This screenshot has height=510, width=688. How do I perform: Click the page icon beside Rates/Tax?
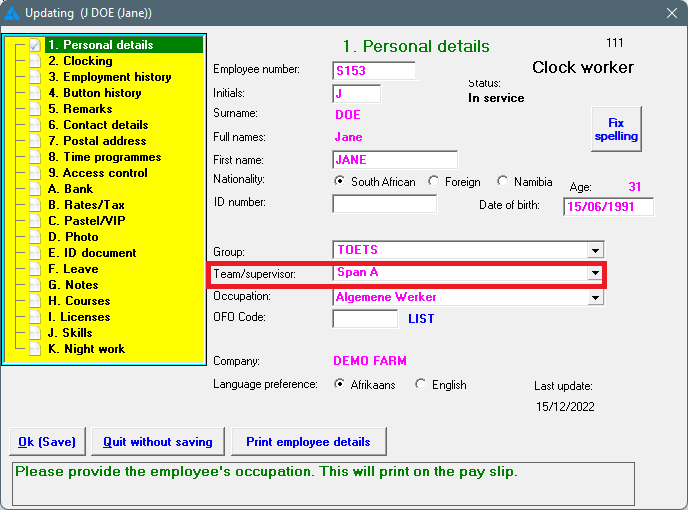tap(35, 205)
